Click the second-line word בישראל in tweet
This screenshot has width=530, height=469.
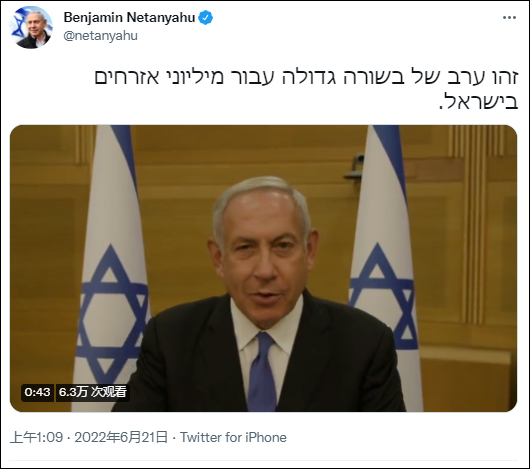(x=478, y=100)
